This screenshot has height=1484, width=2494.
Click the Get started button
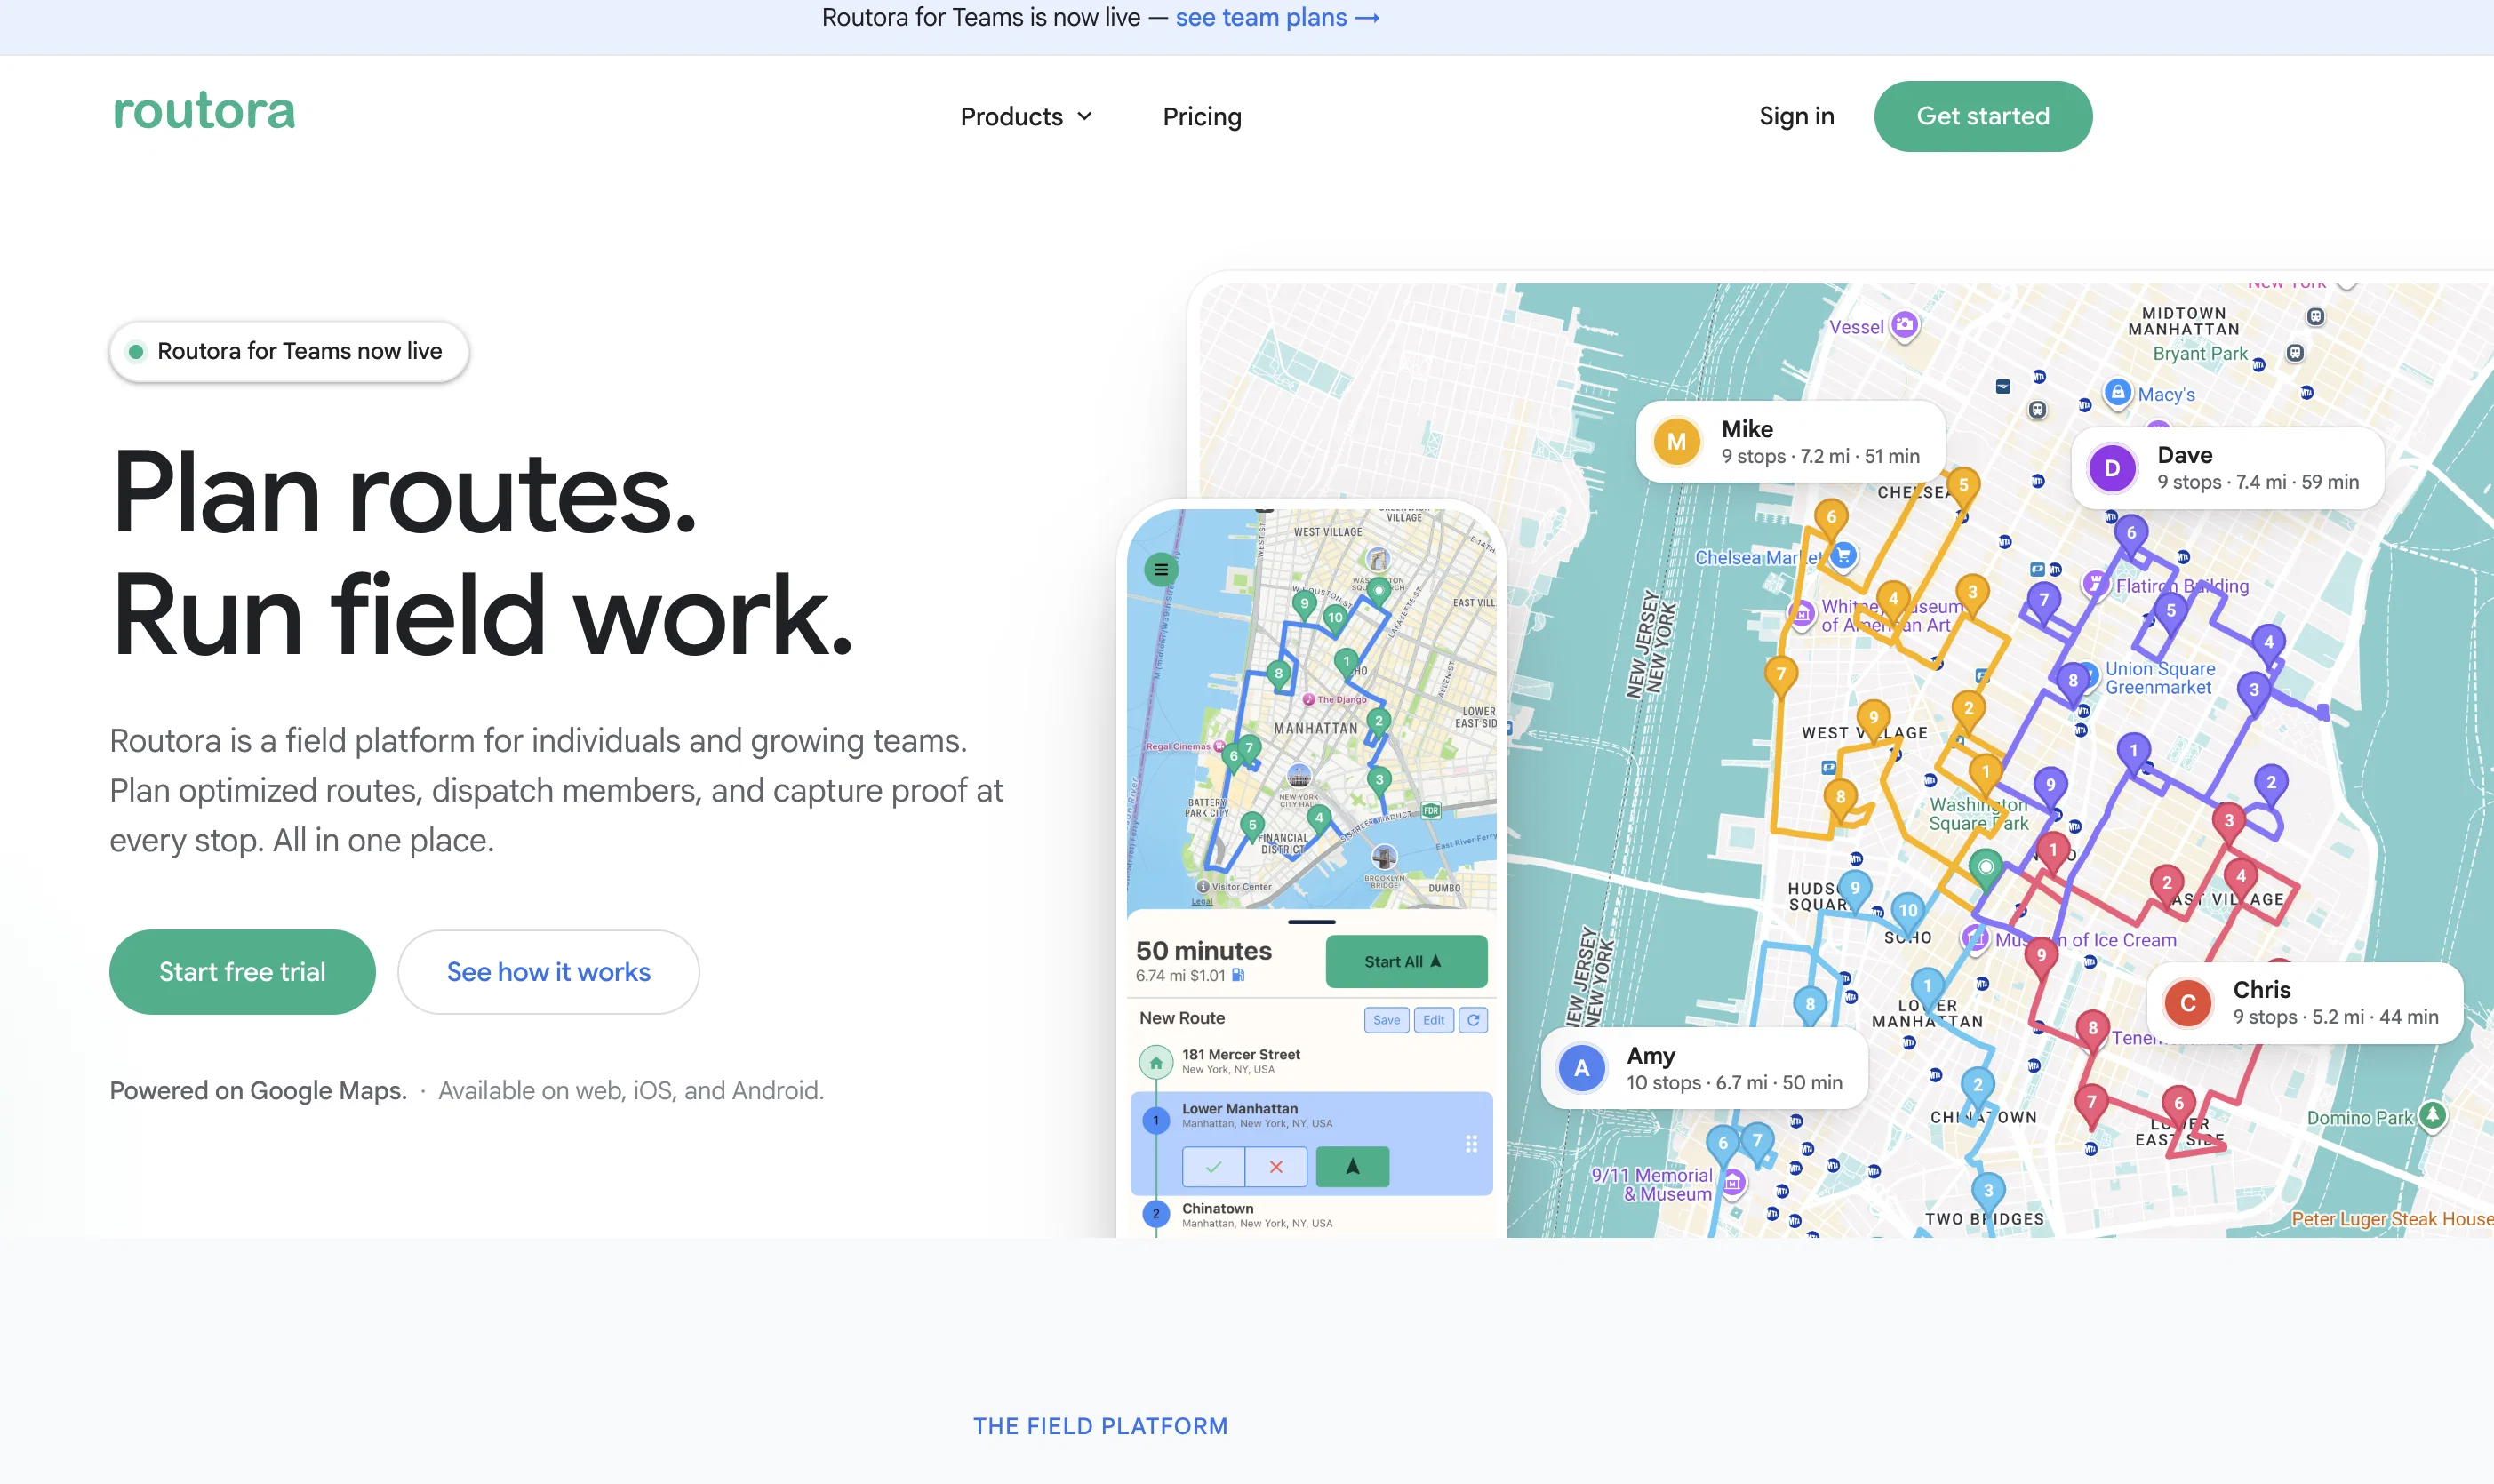click(1982, 116)
